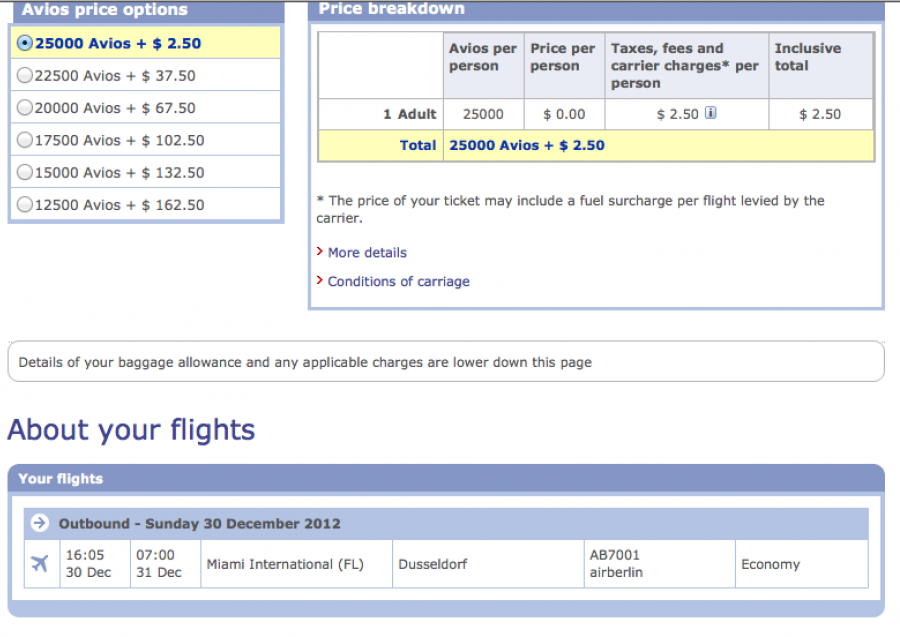Viewport: 900px width, 637px height.
Task: Pick 17500 Avios + $102.50 option
Action: 26,140
